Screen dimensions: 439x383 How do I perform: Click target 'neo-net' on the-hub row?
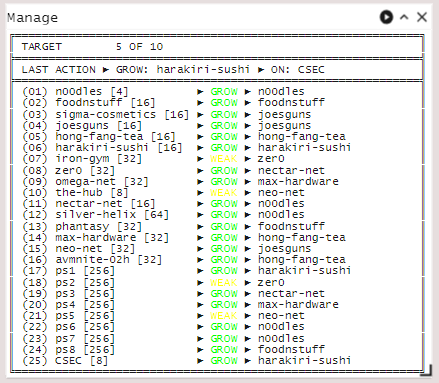point(281,193)
